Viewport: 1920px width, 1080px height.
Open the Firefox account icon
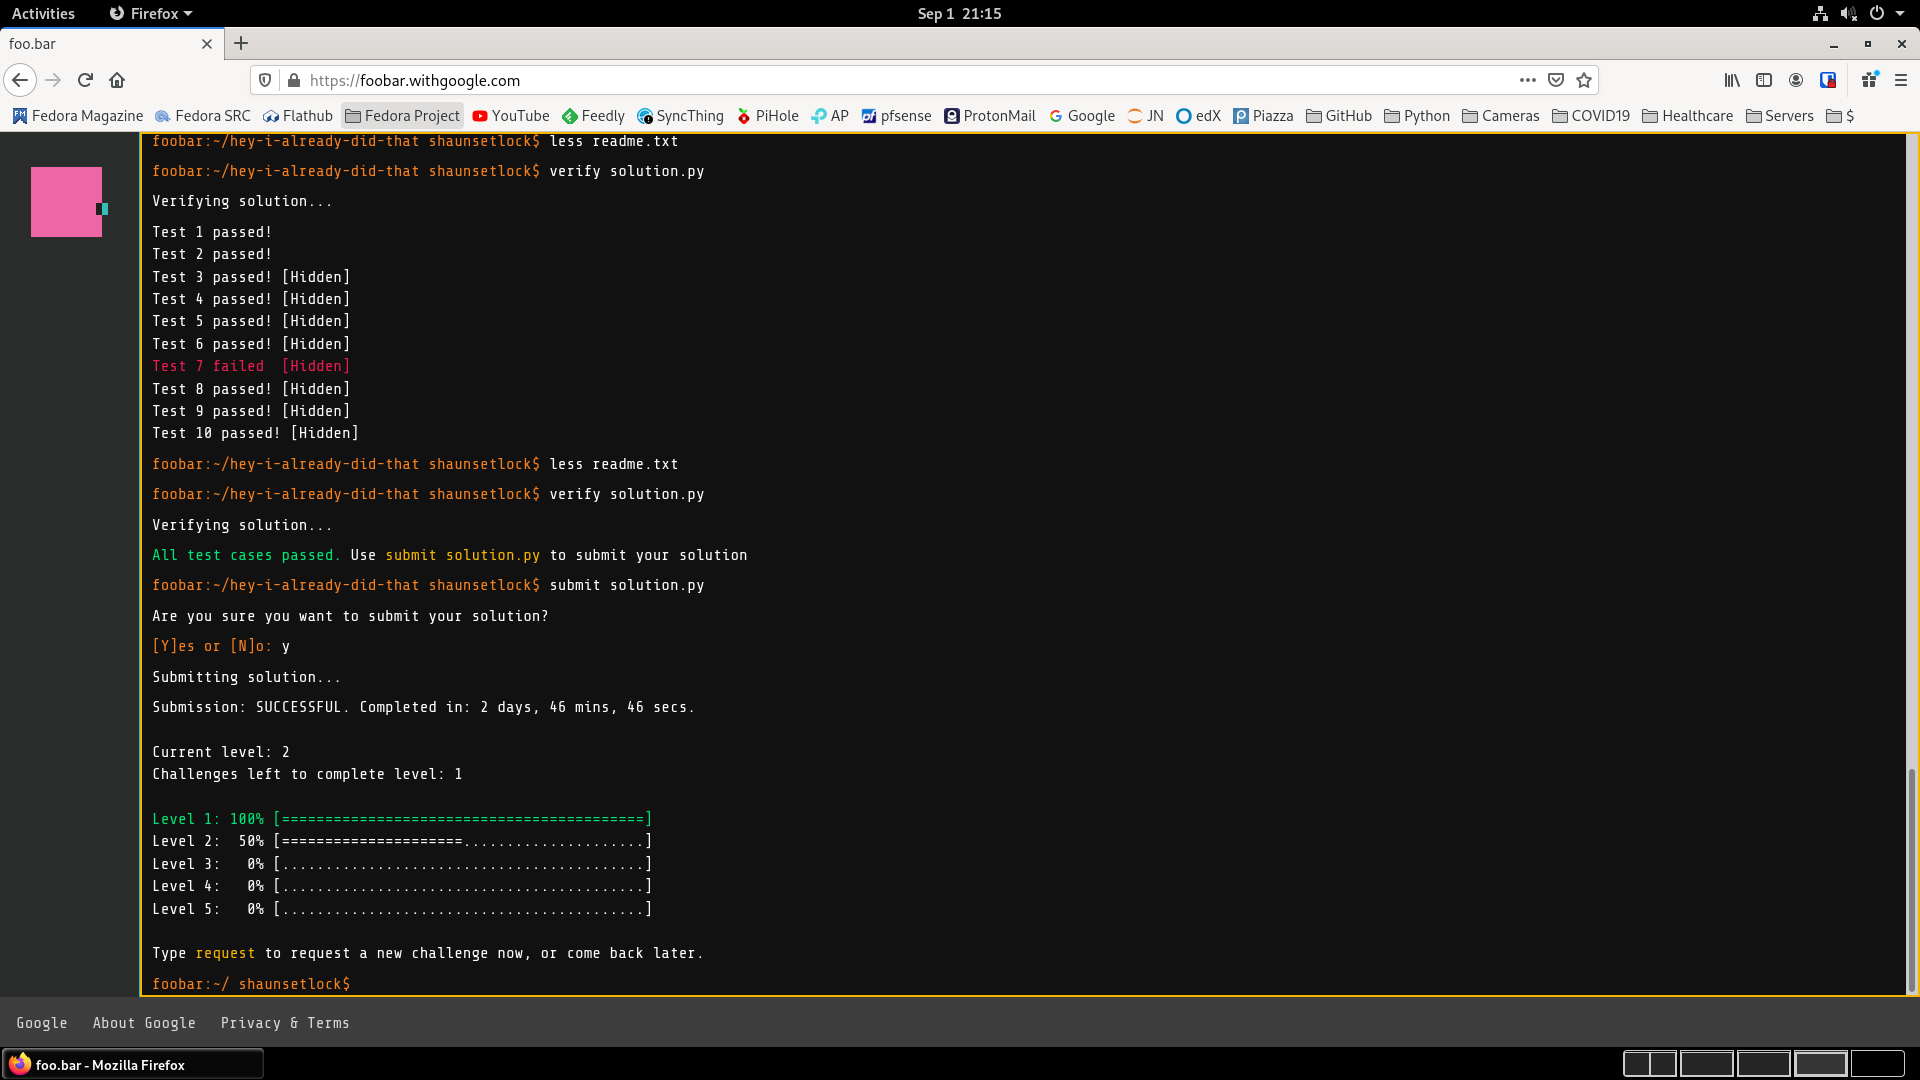[1796, 80]
